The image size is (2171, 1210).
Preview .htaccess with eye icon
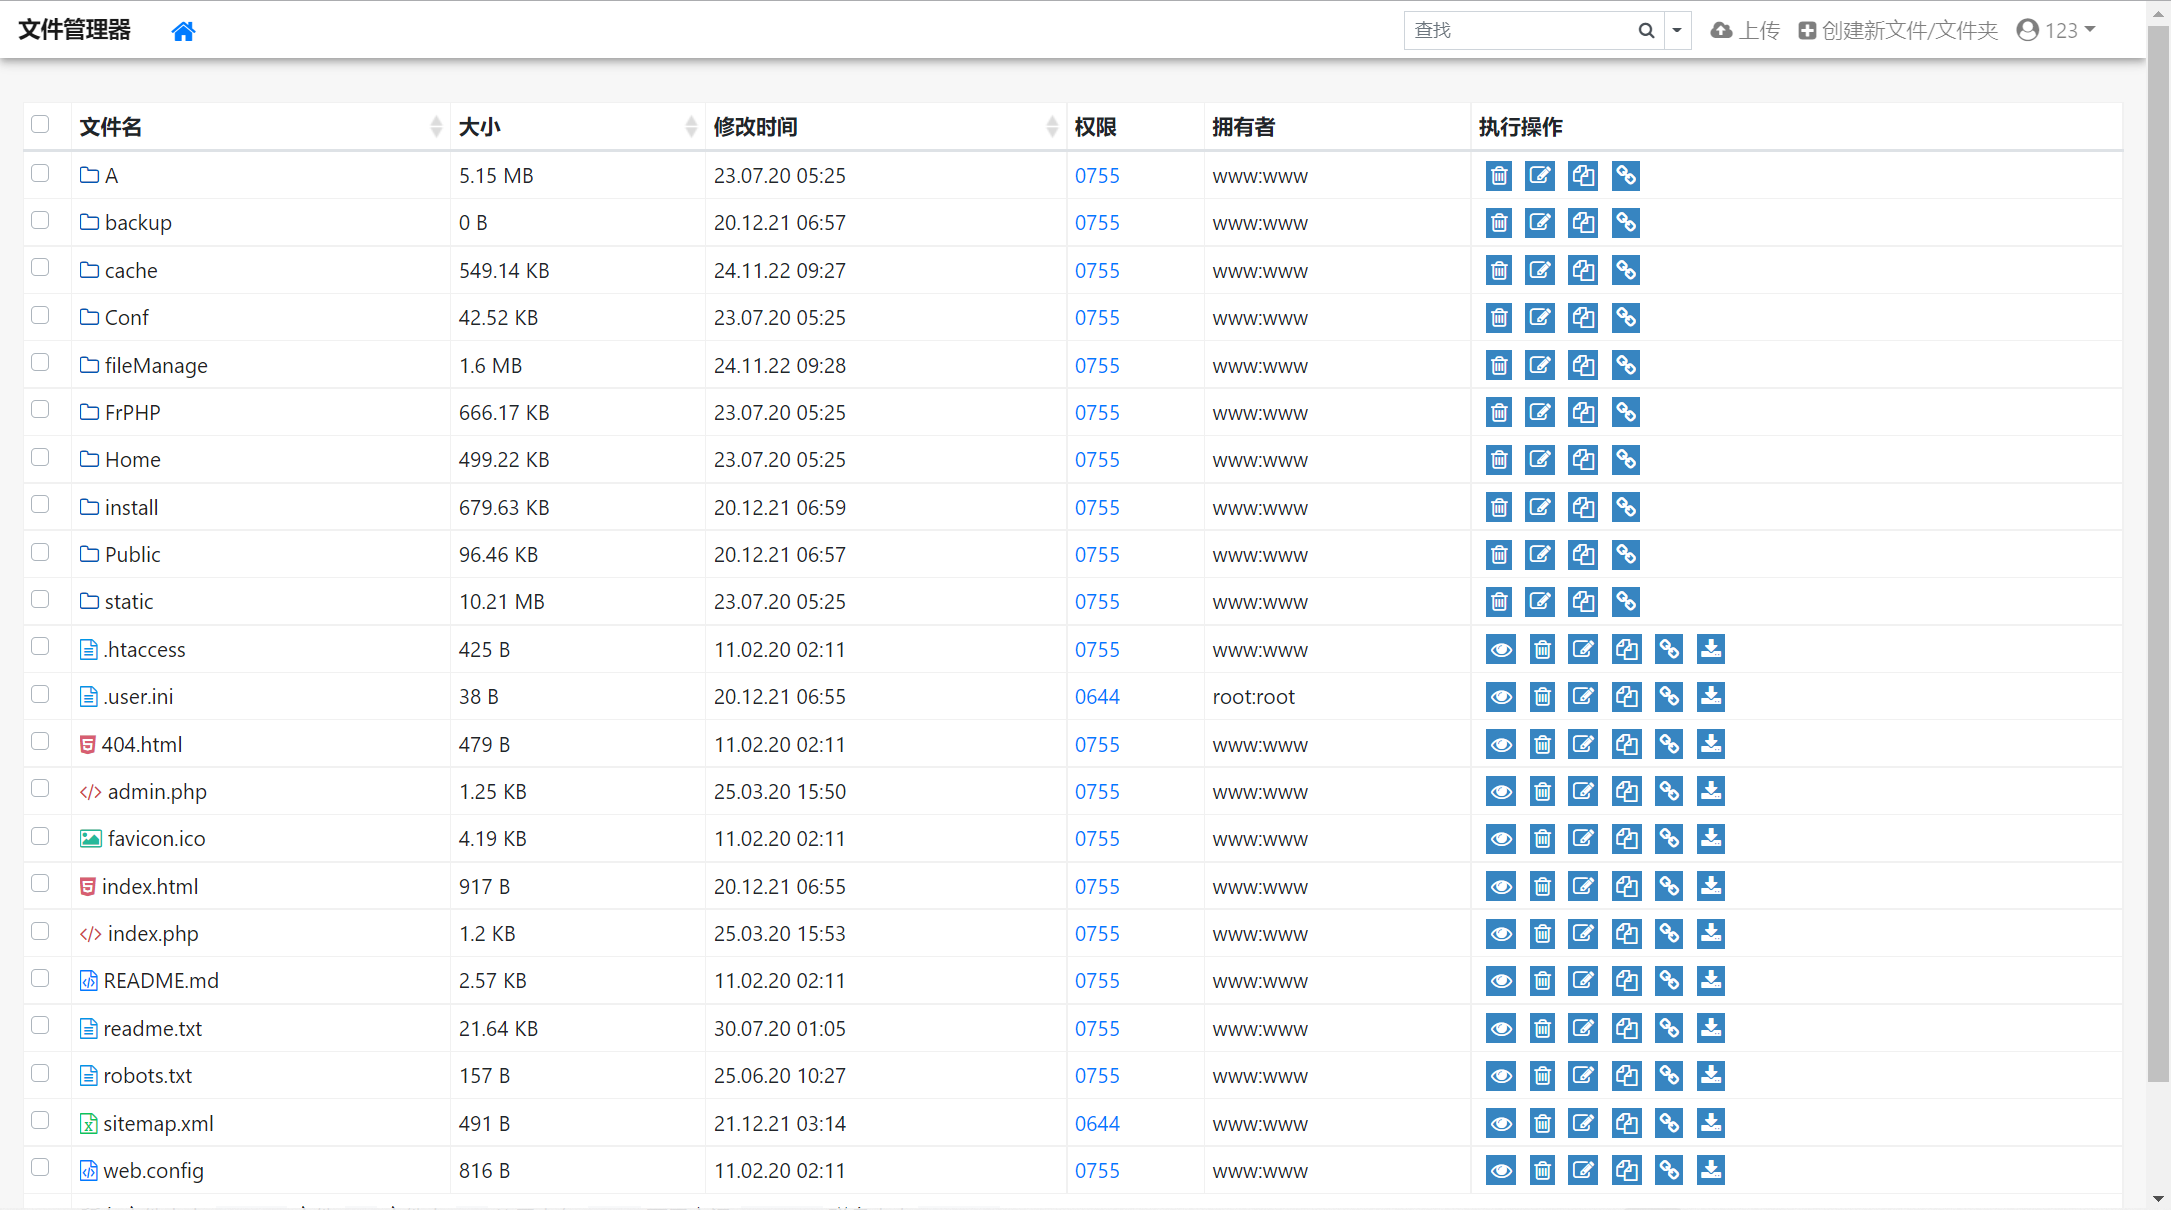point(1501,650)
